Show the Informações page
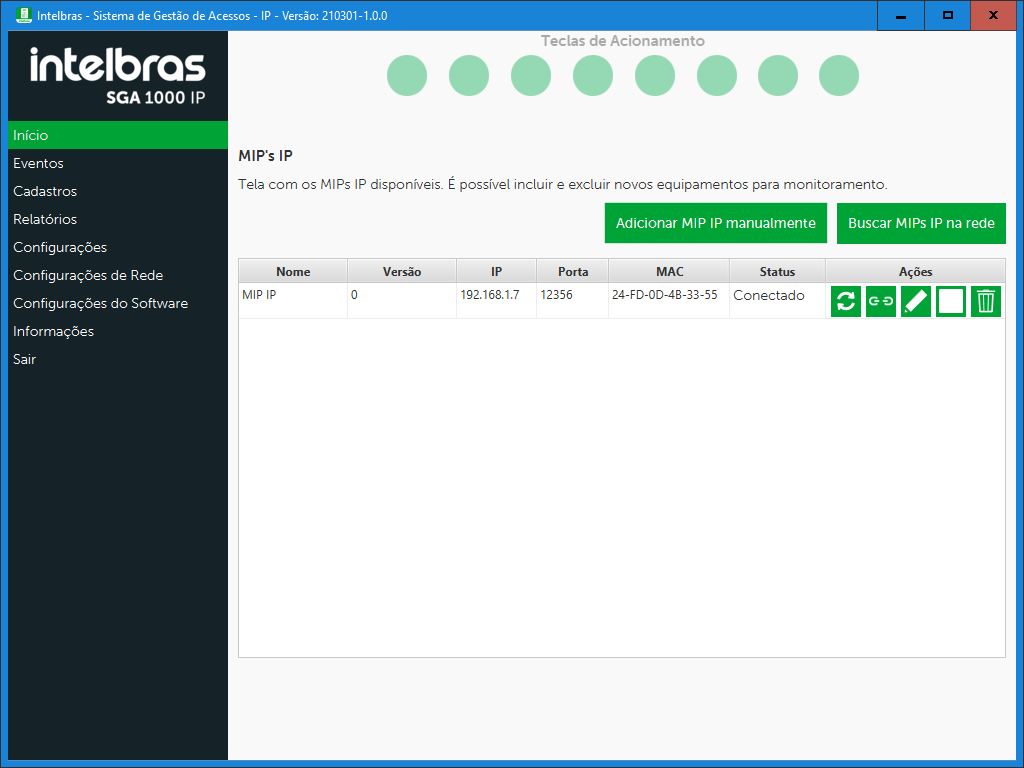 click(53, 331)
